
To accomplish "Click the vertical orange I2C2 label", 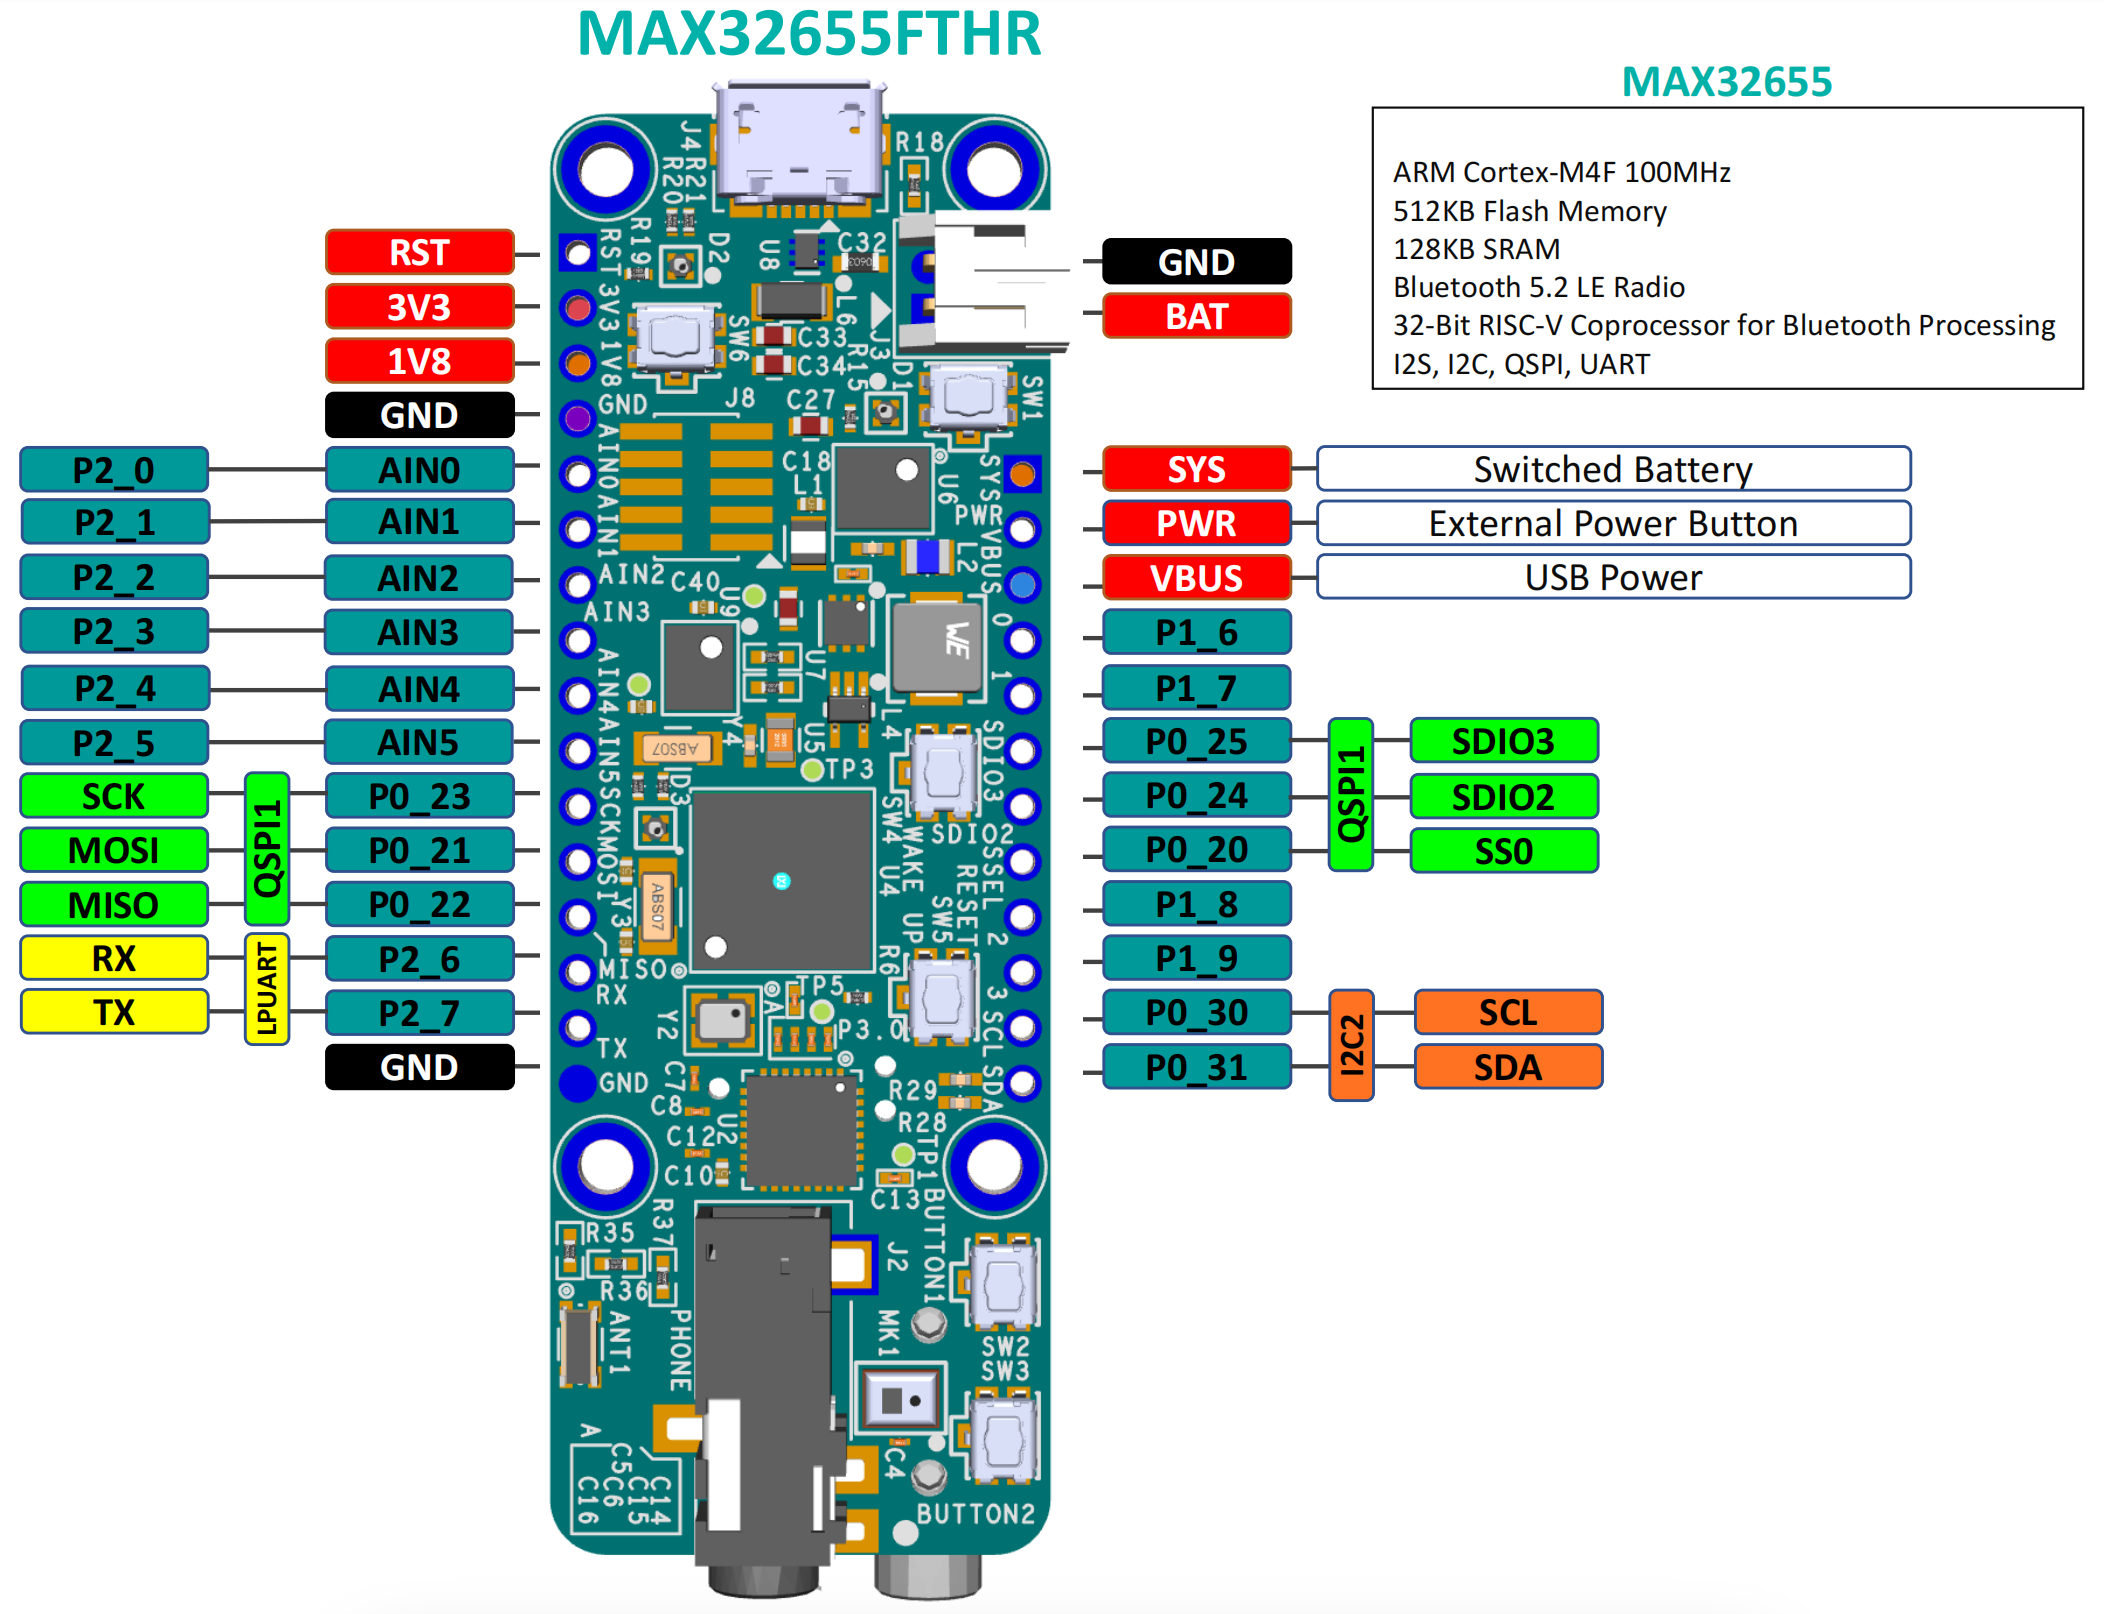I will pyautogui.click(x=1351, y=1045).
